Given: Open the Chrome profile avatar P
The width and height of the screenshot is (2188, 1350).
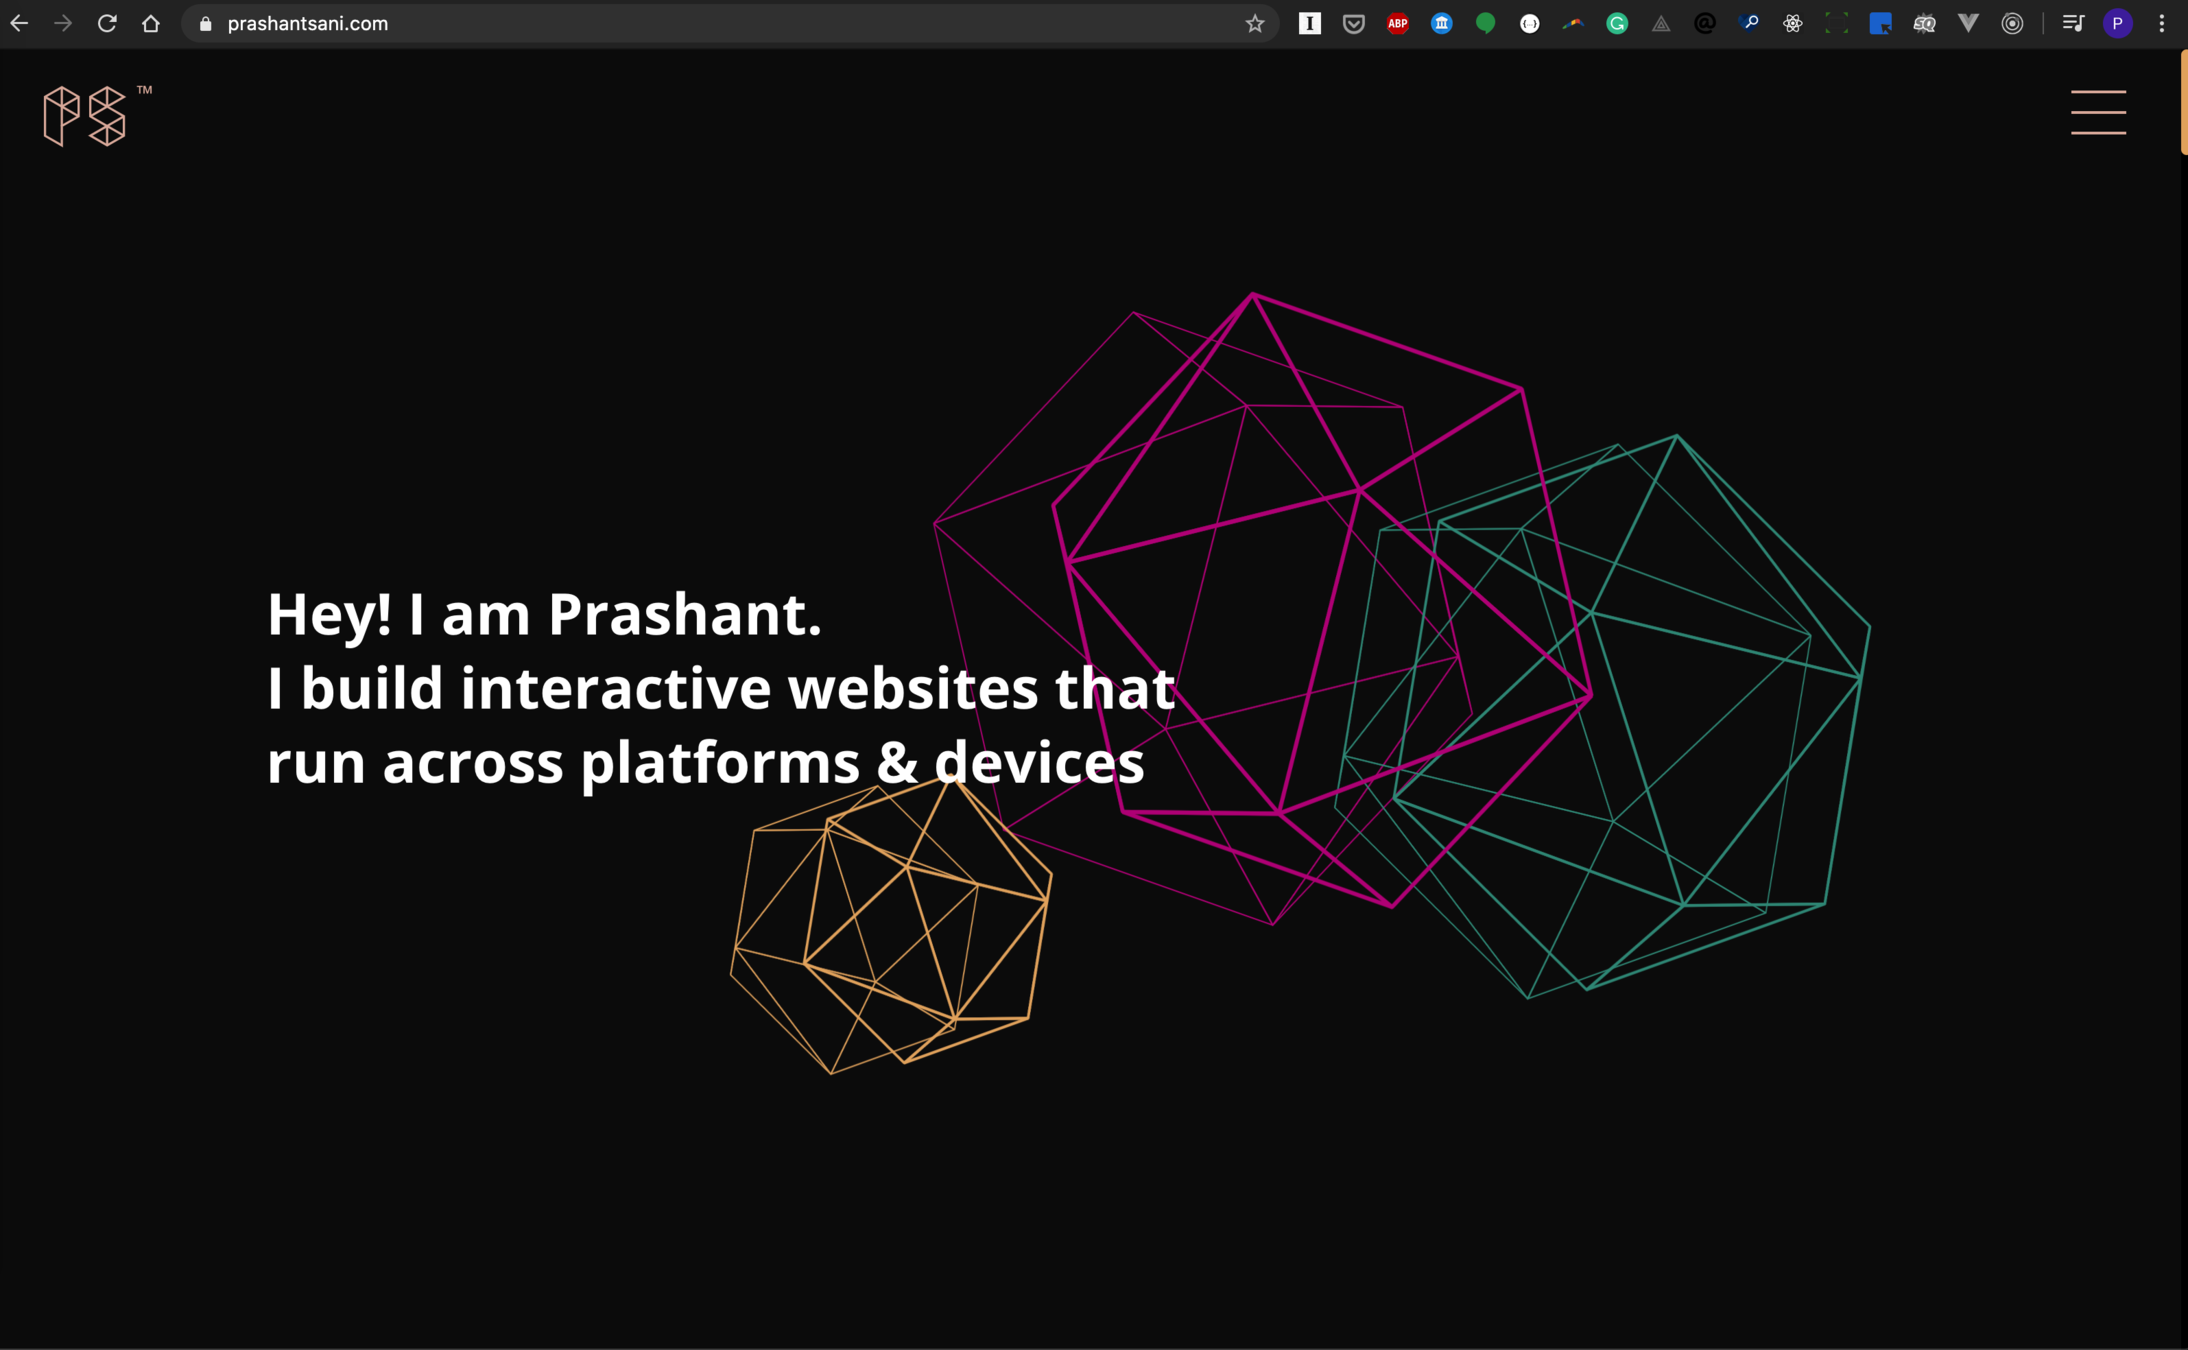Looking at the screenshot, I should point(2117,24).
